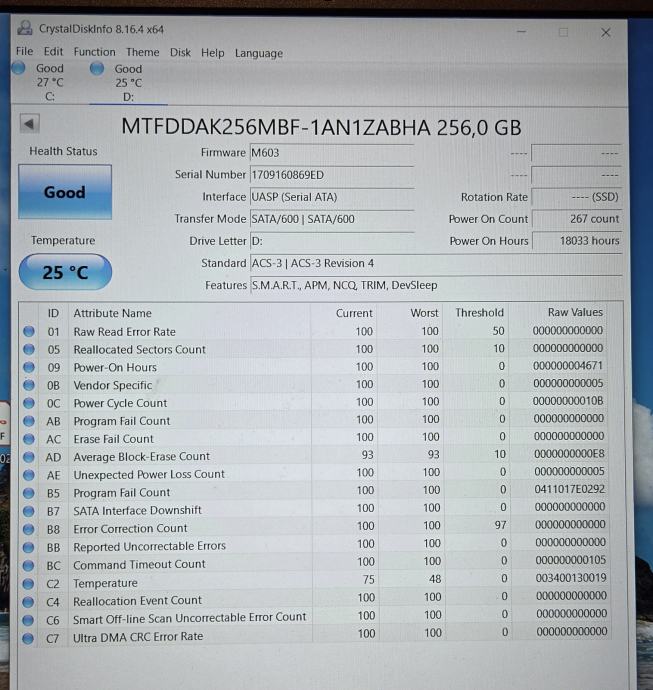Image resolution: width=653 pixels, height=690 pixels.
Task: Click the raw value 003400130019
Action: click(571, 578)
